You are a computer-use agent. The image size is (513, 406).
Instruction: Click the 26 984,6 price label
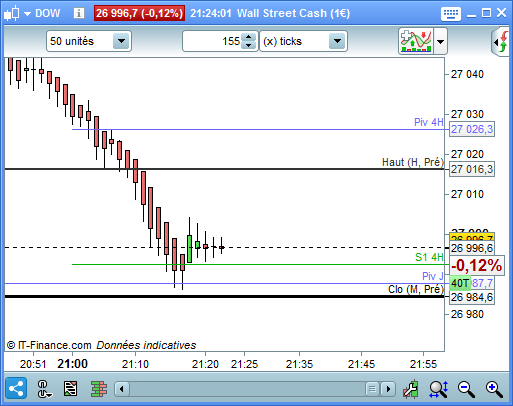pyautogui.click(x=472, y=297)
